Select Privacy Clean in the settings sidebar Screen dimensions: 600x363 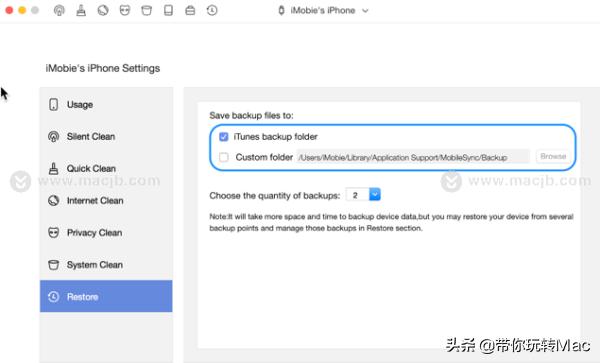point(106,233)
